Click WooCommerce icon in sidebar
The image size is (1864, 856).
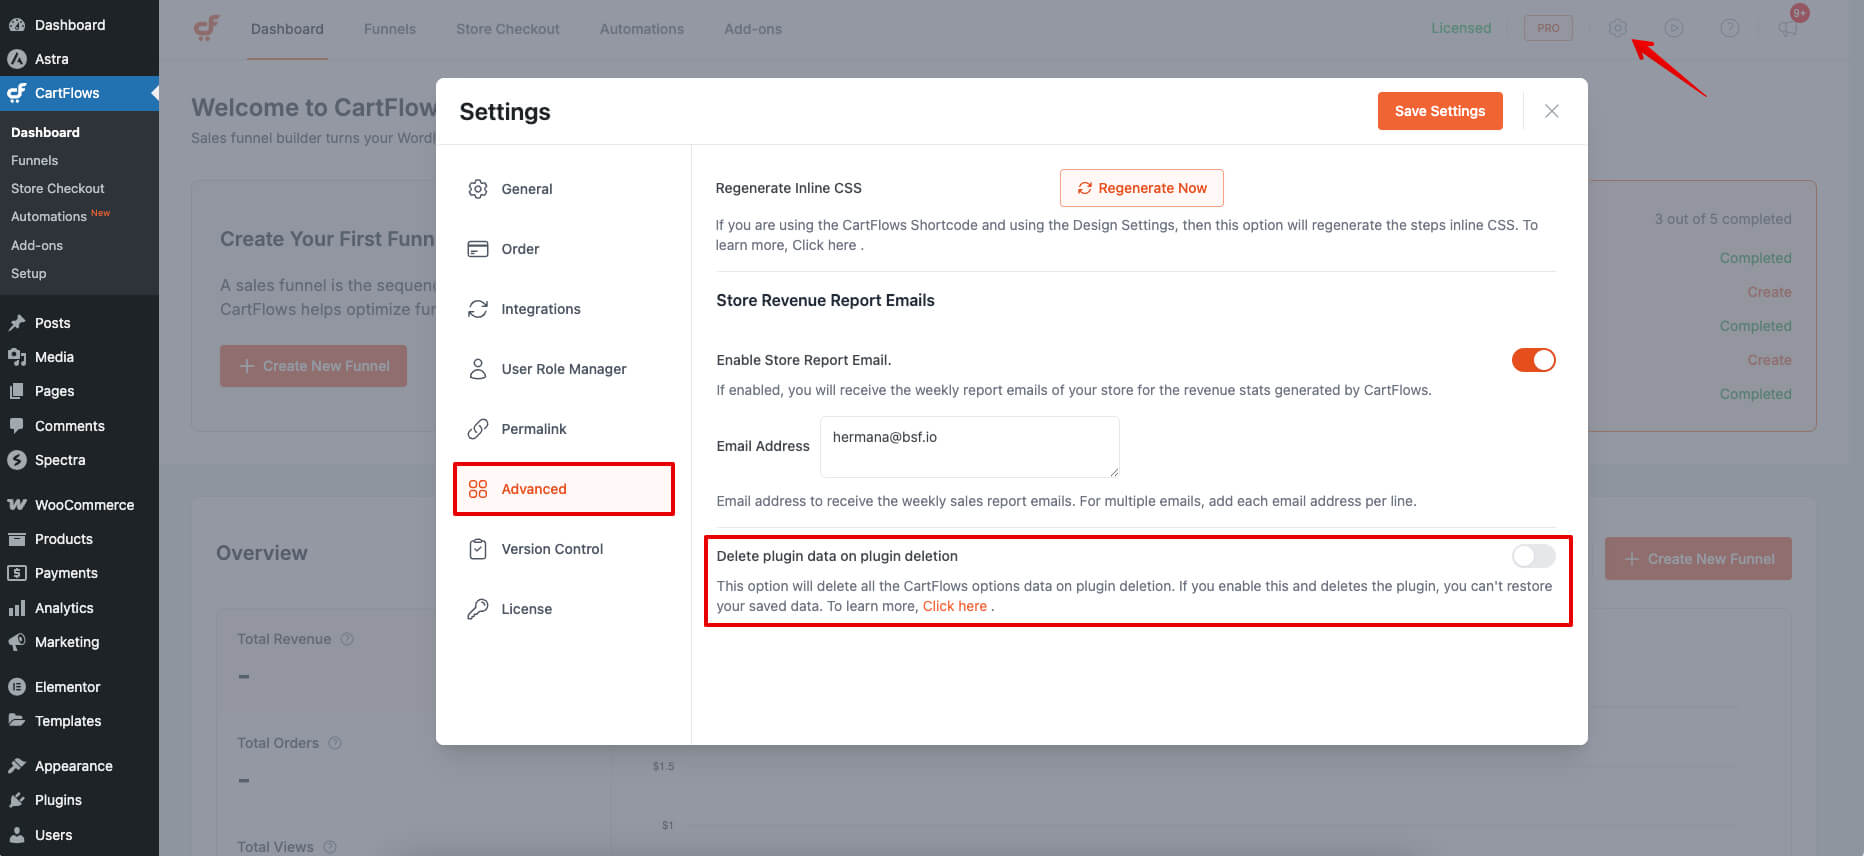17,505
